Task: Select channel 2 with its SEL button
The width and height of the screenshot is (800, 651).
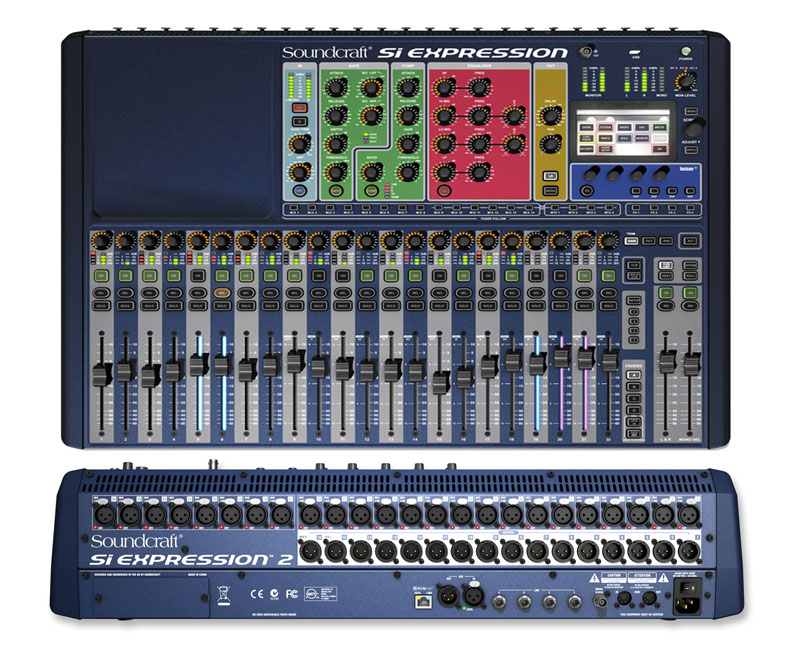Action: click(x=125, y=293)
